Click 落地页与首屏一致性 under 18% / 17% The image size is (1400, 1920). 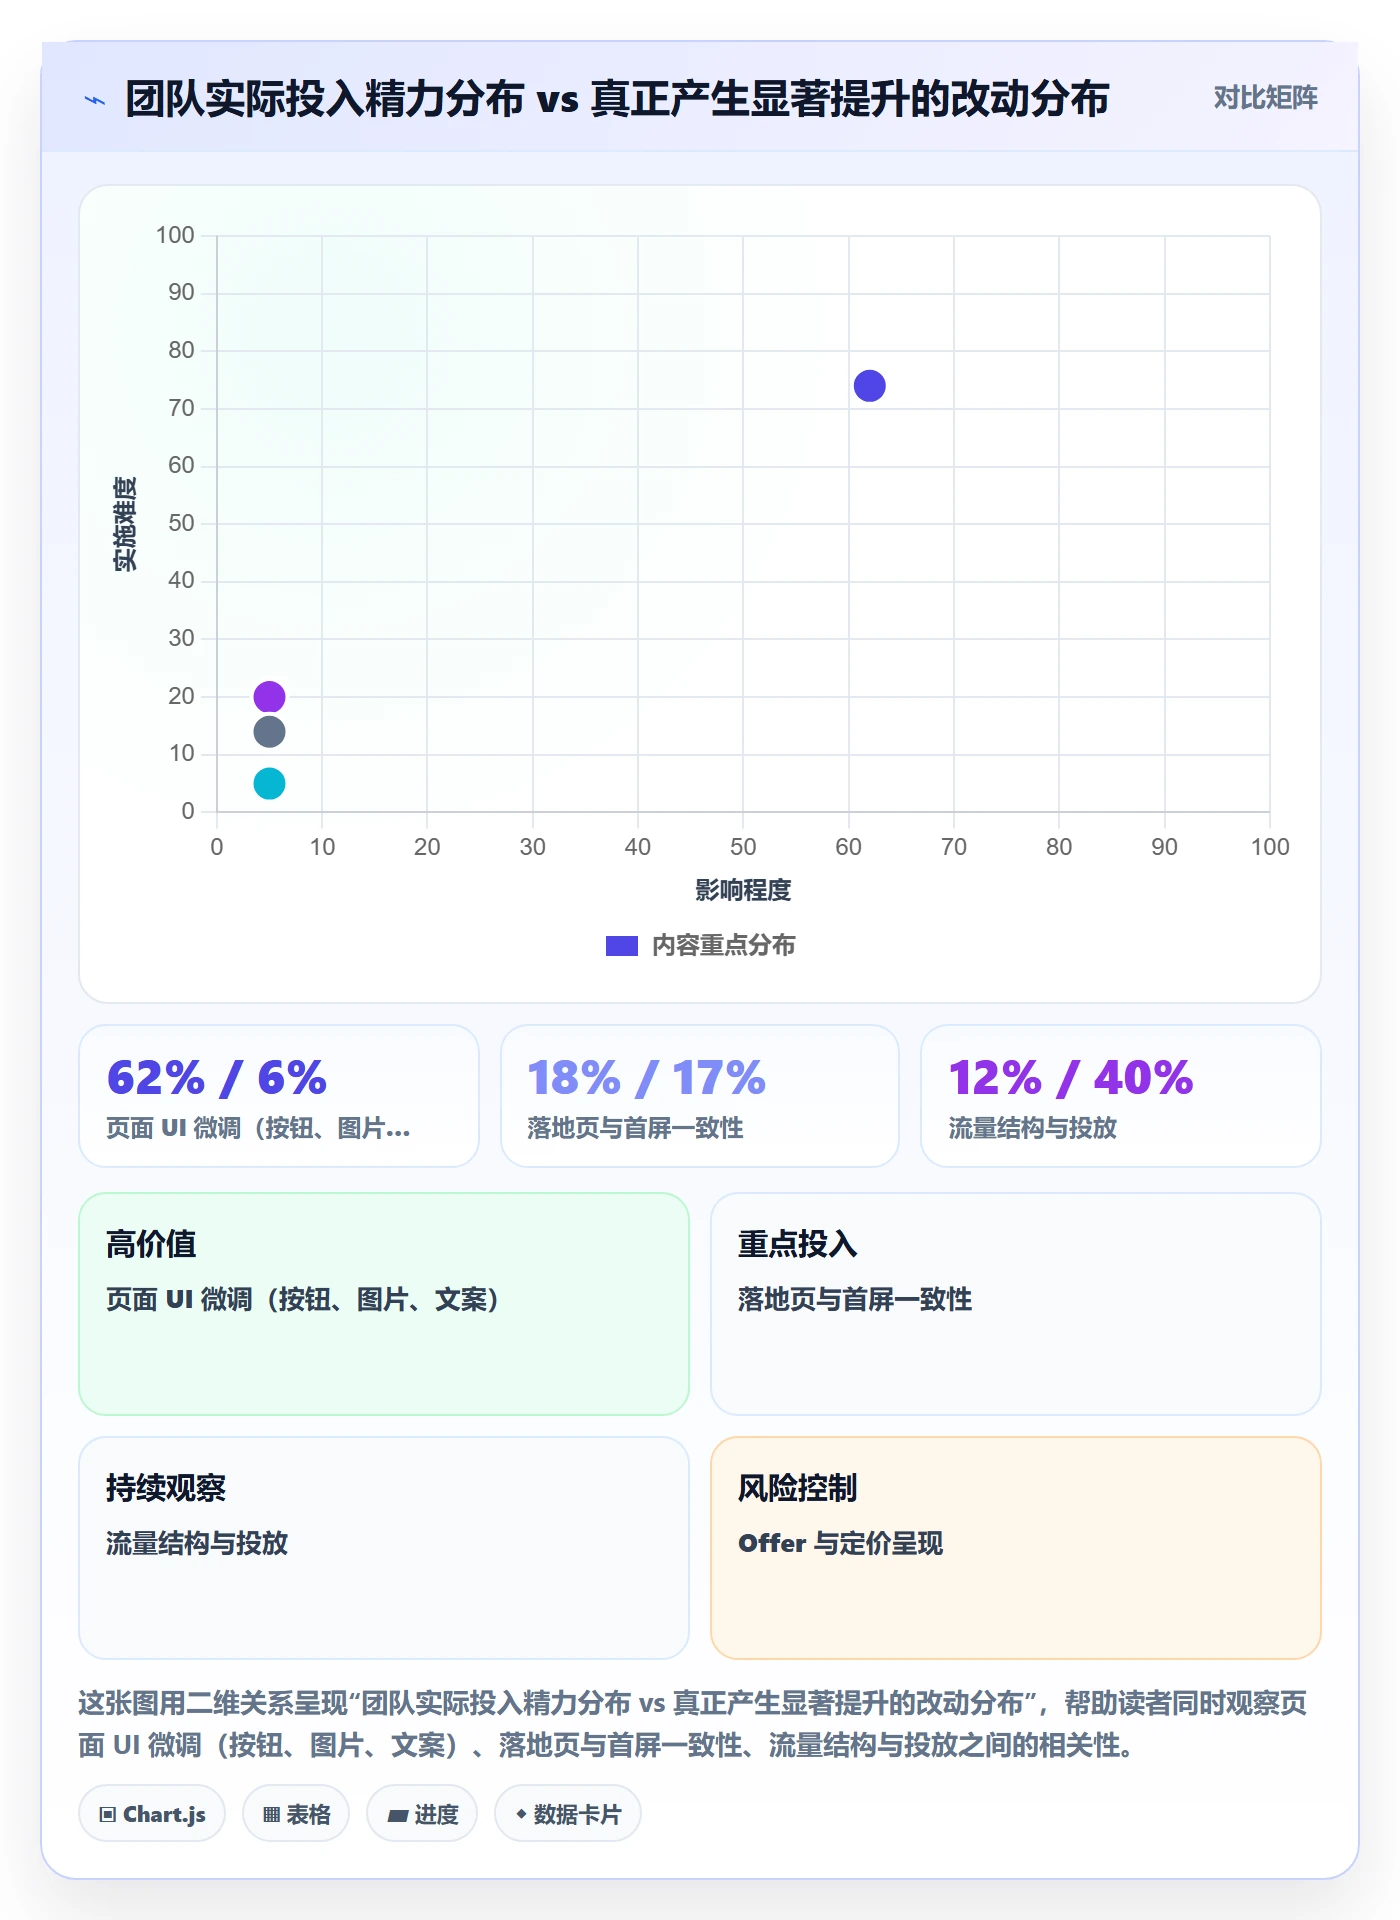click(636, 1128)
